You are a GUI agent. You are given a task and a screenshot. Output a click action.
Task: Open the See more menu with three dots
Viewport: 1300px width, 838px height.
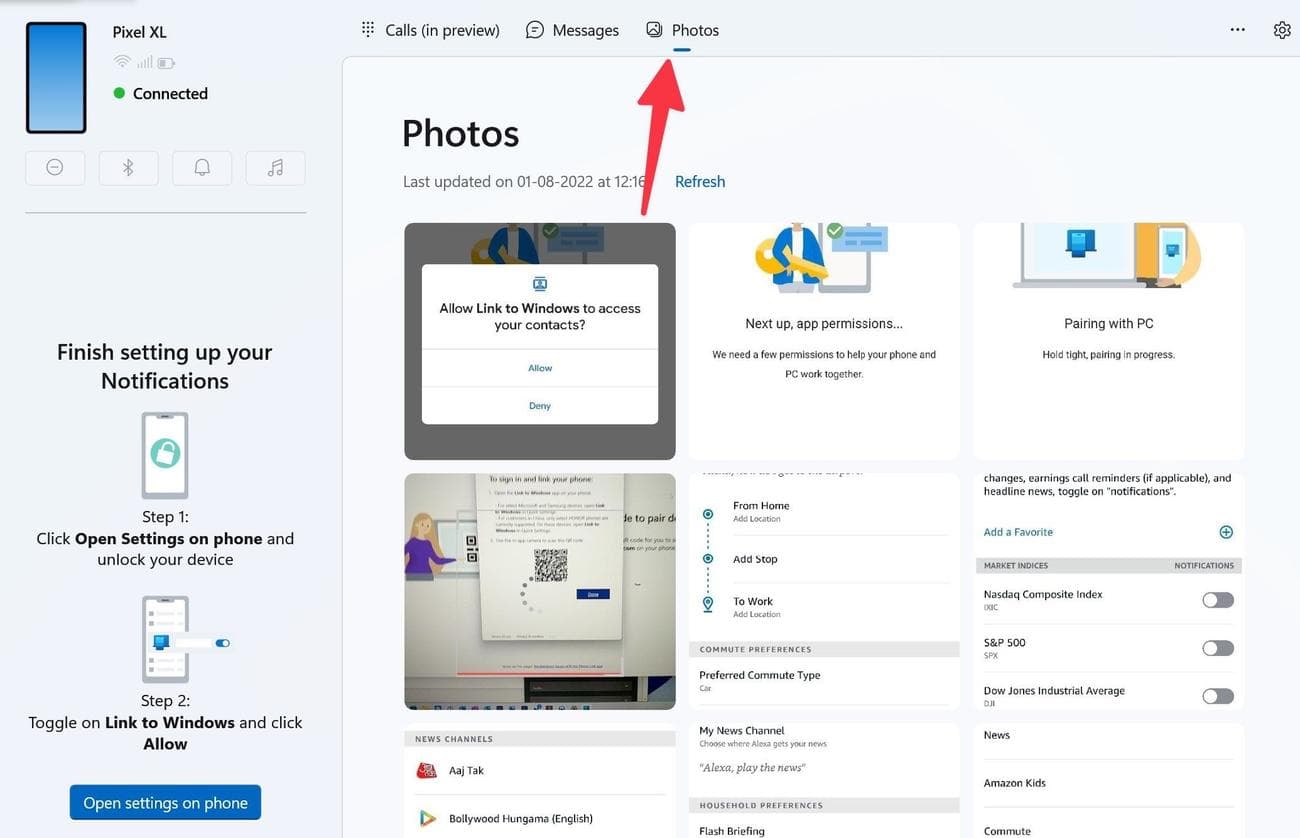(1237, 29)
